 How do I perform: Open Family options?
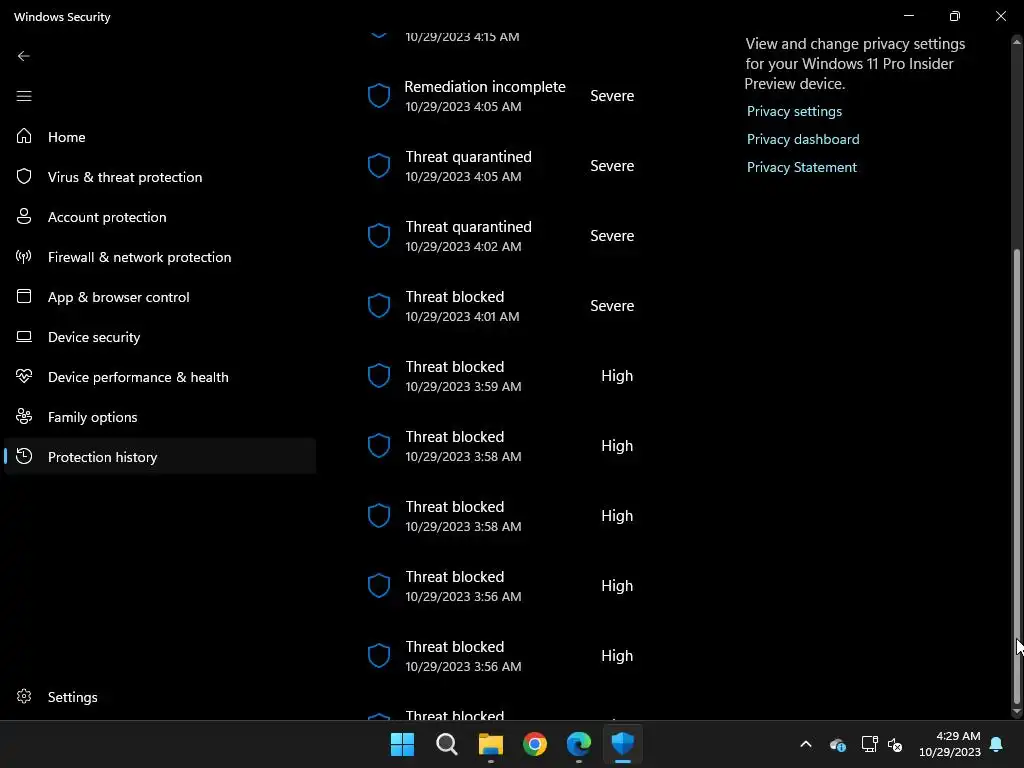(160, 417)
